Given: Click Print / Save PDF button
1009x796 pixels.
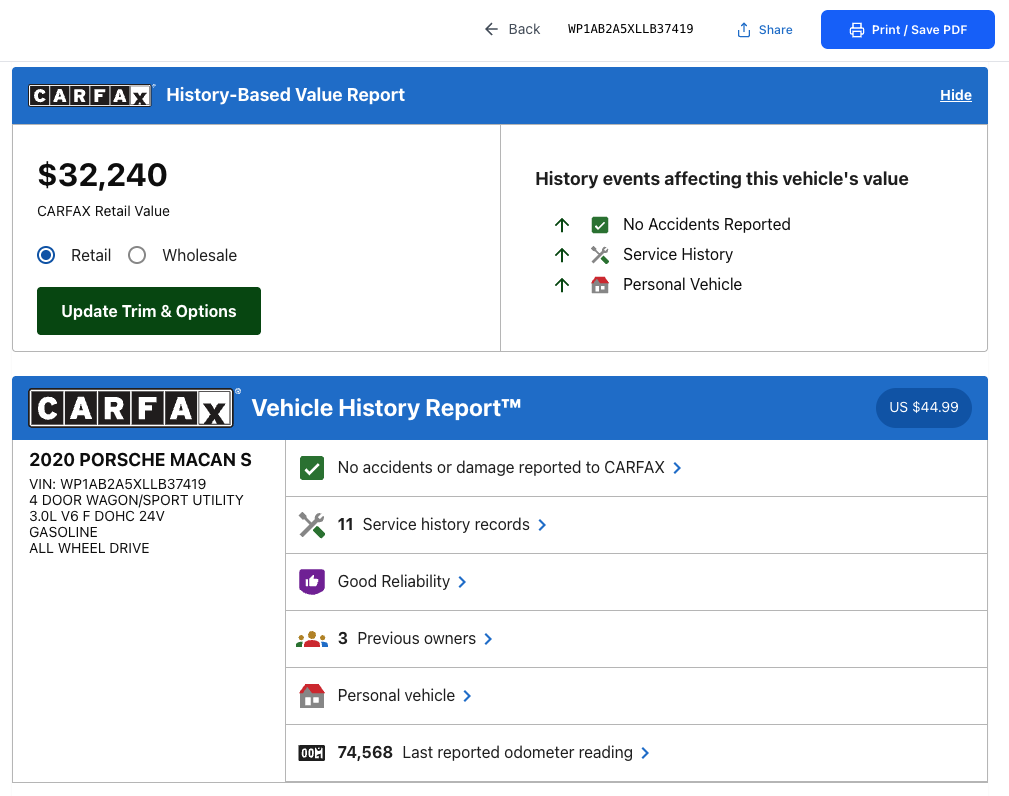Looking at the screenshot, I should (x=908, y=30).
